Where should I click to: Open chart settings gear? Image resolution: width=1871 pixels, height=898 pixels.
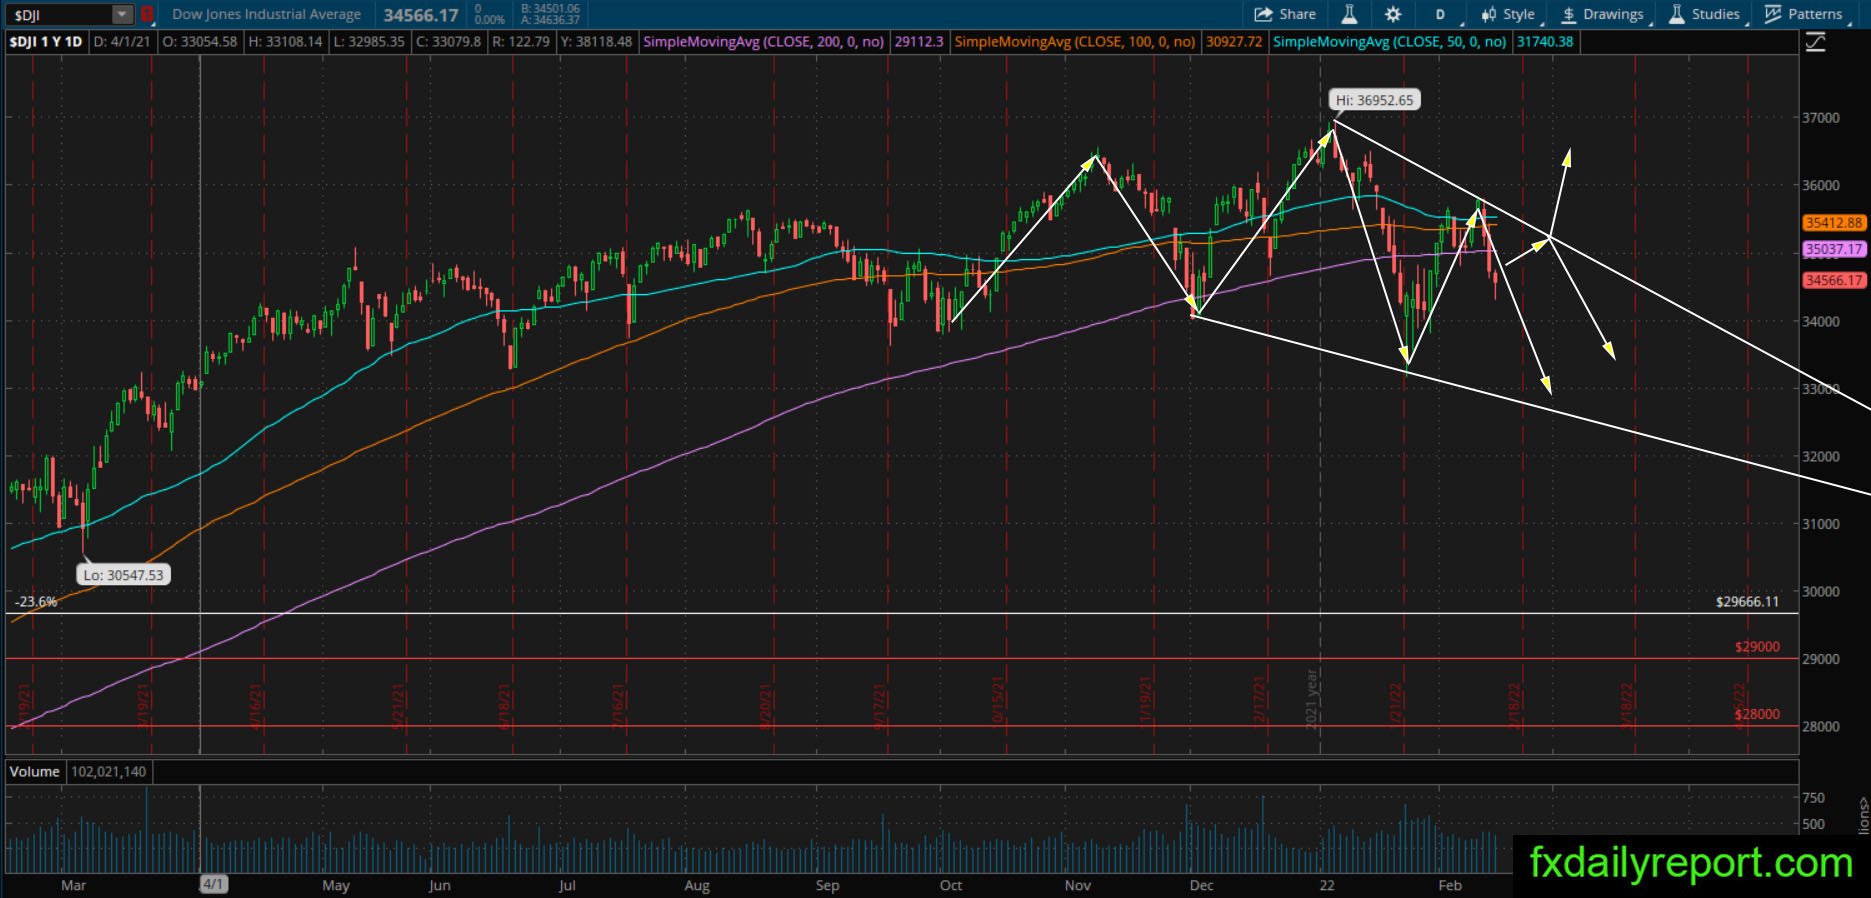tap(1393, 14)
